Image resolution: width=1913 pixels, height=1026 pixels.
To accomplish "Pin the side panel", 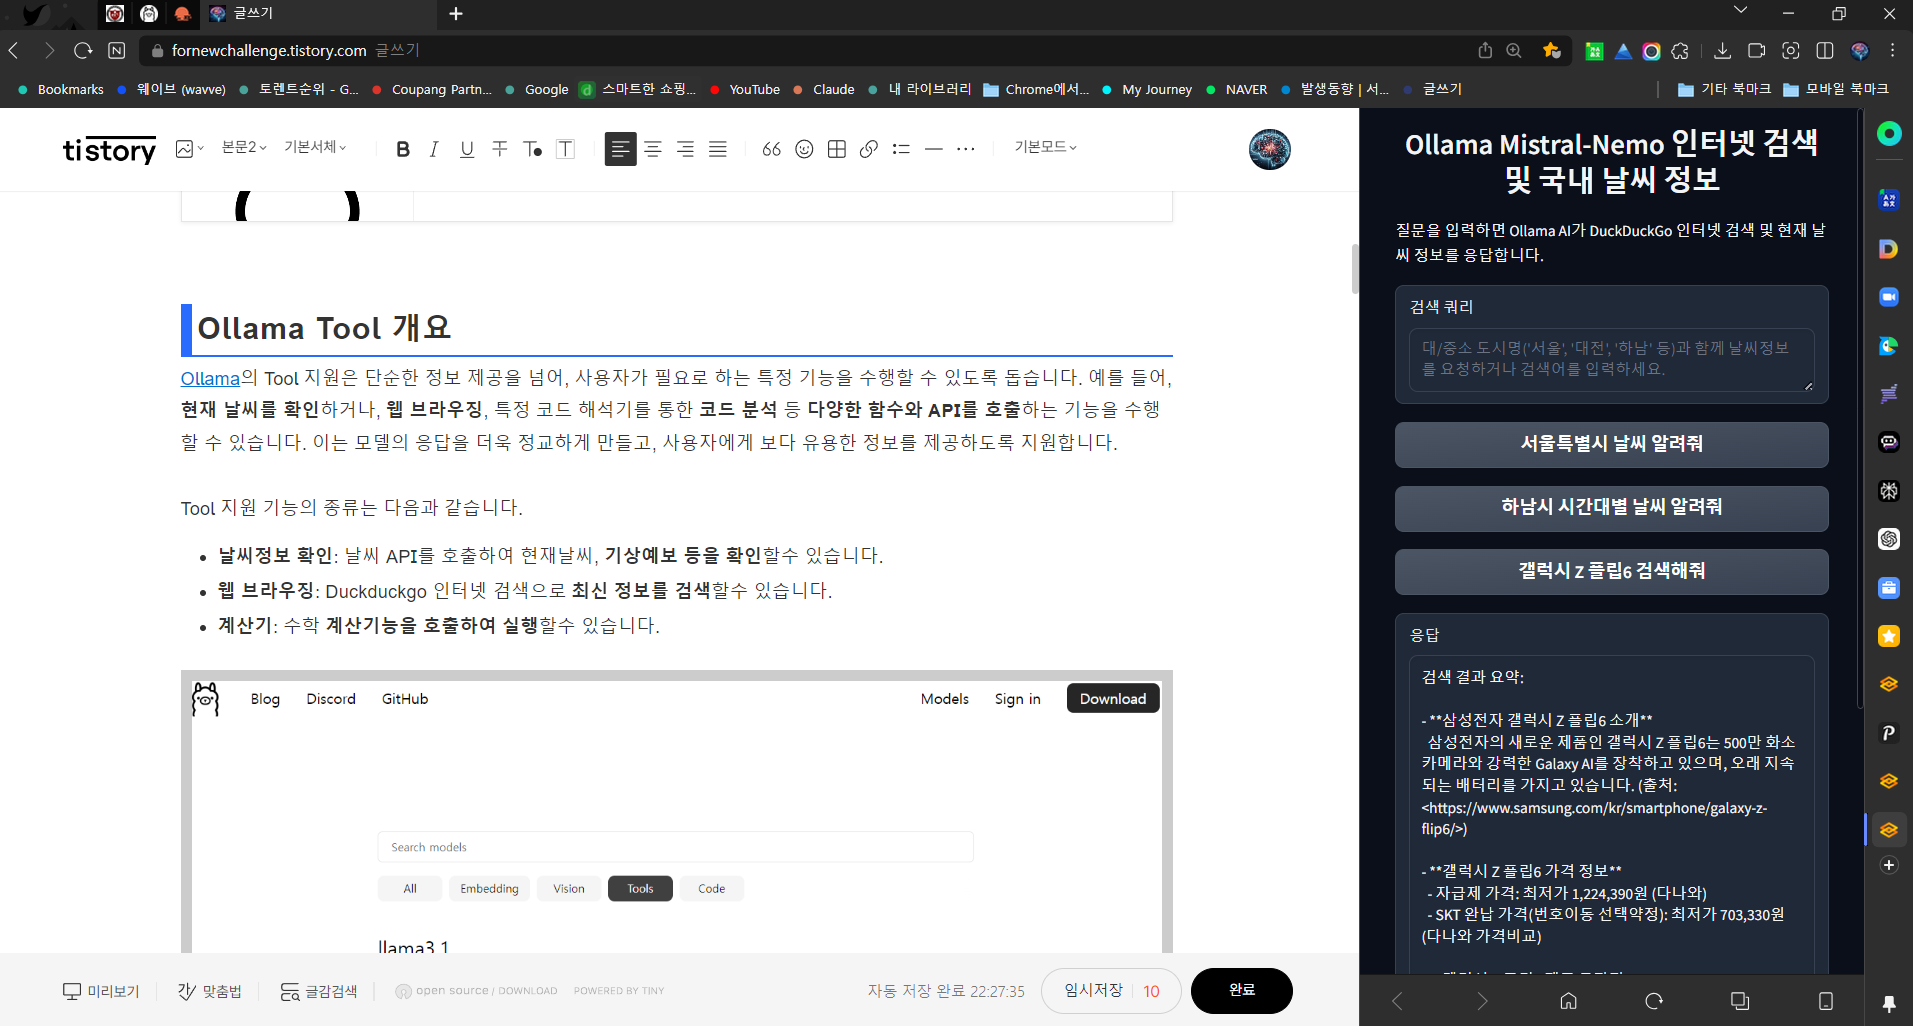I will tap(1889, 1003).
